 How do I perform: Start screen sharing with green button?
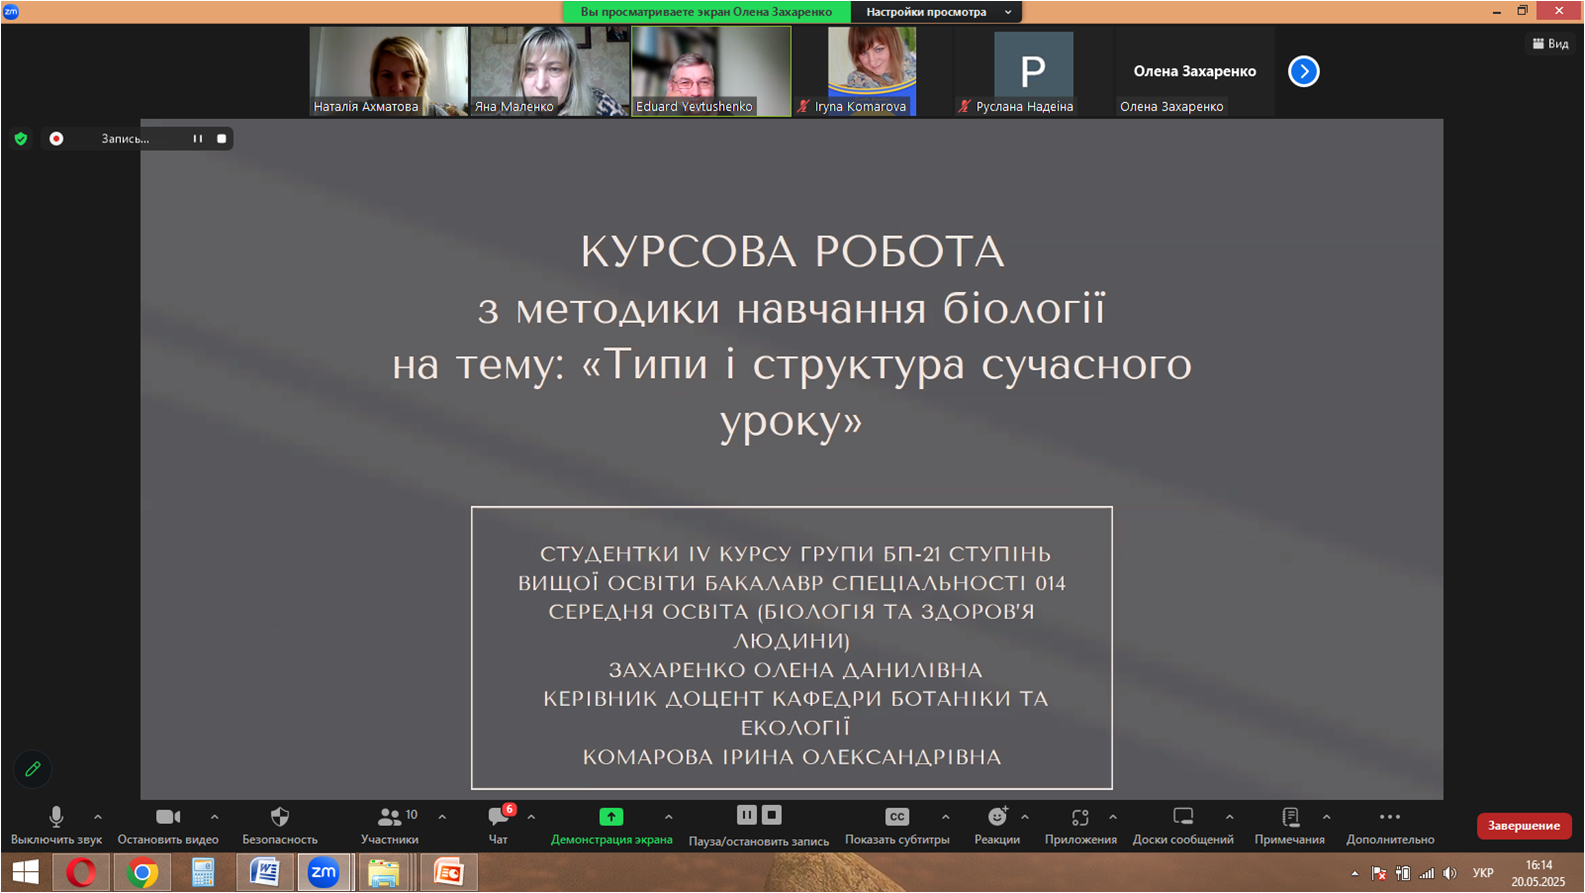coord(611,818)
